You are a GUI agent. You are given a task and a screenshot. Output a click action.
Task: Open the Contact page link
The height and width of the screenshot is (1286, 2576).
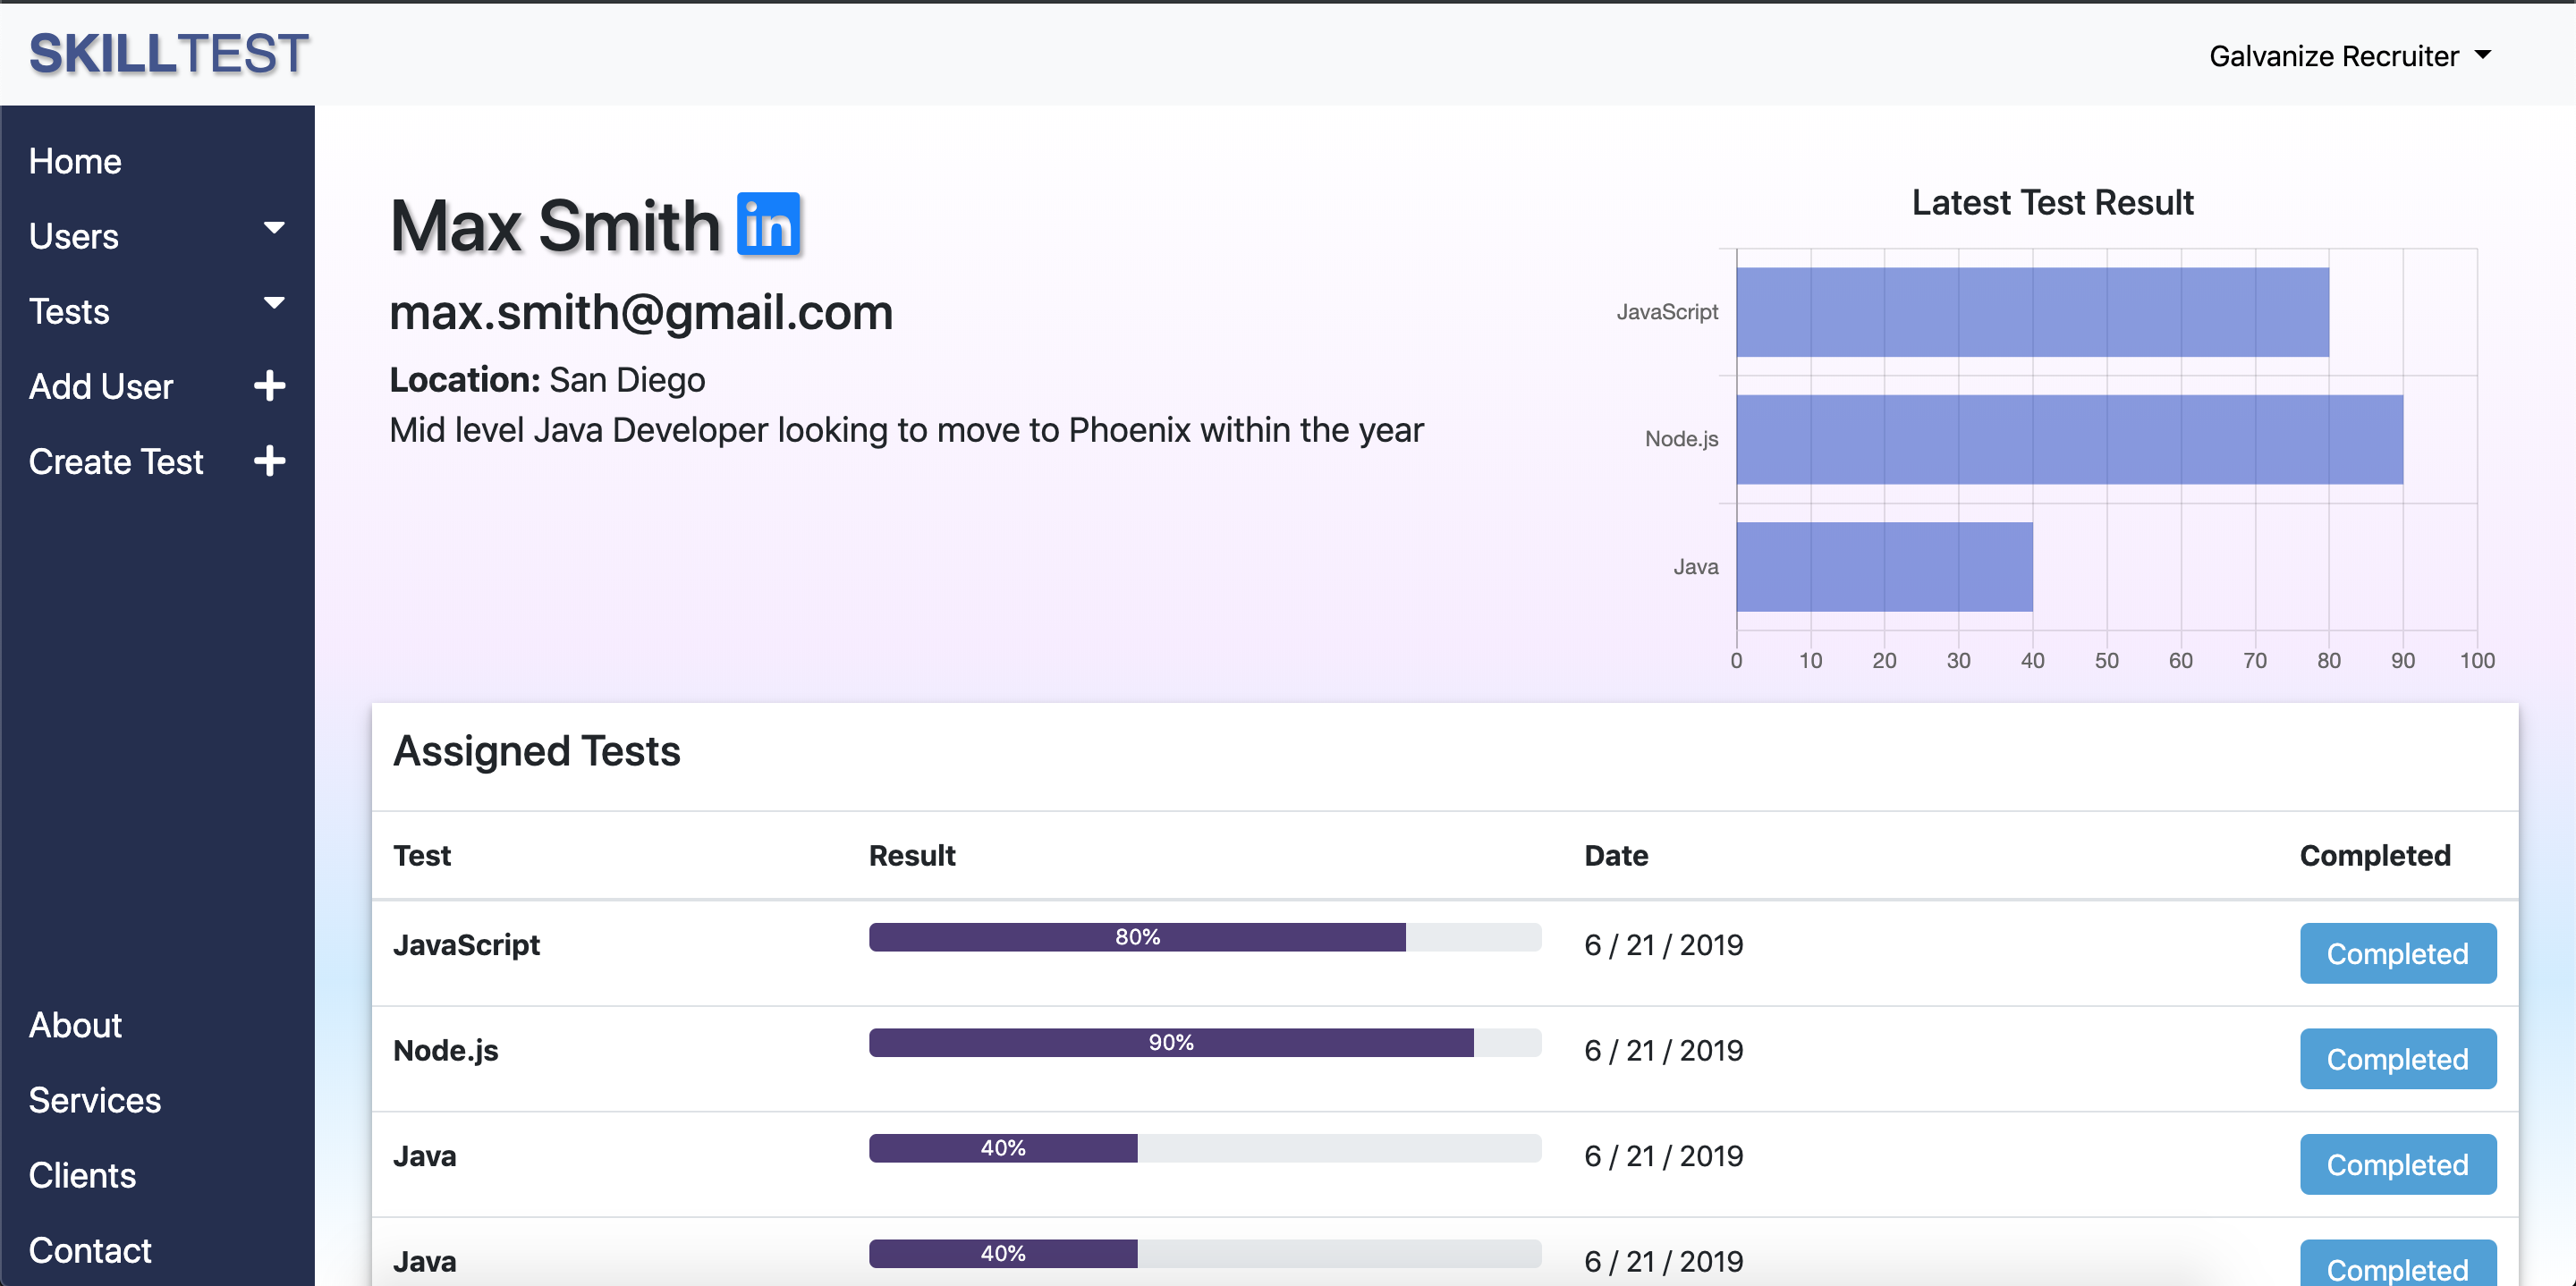pos(90,1250)
